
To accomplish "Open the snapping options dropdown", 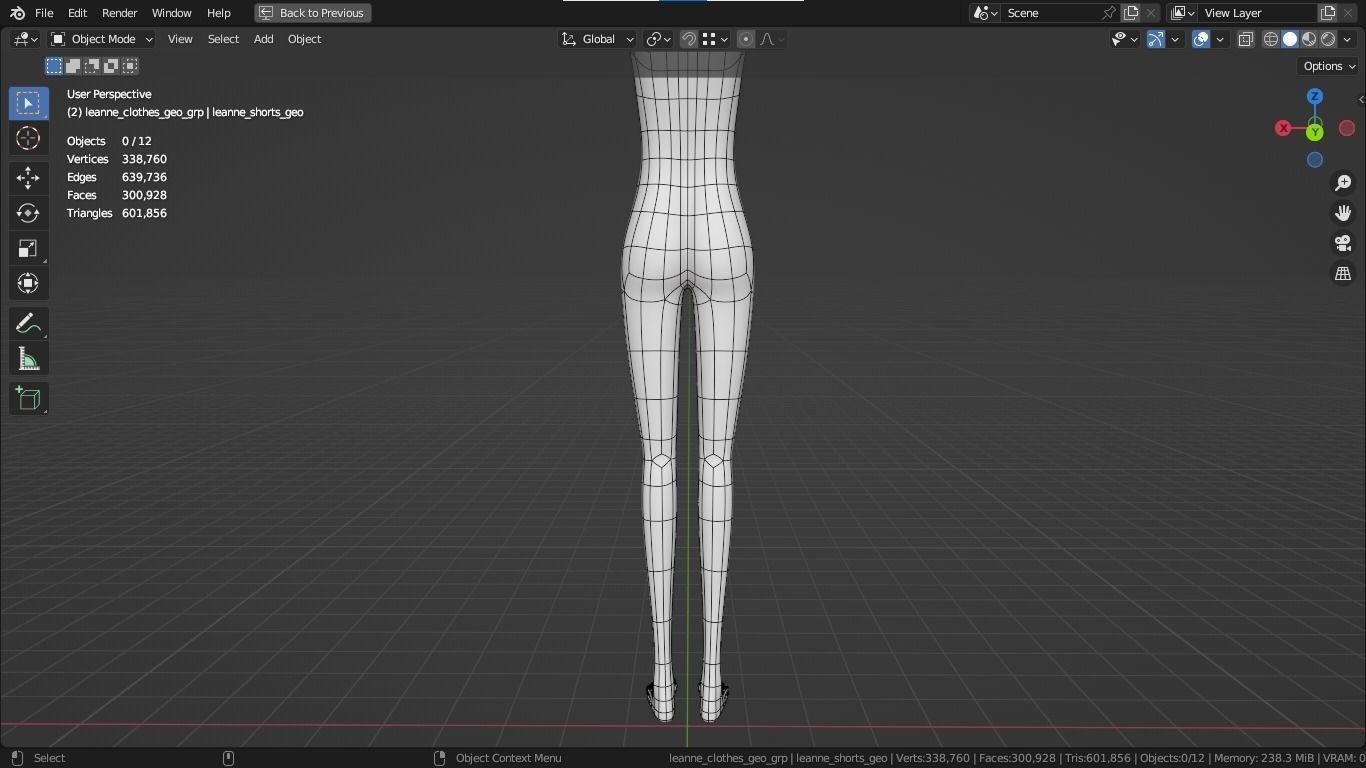I will point(714,39).
